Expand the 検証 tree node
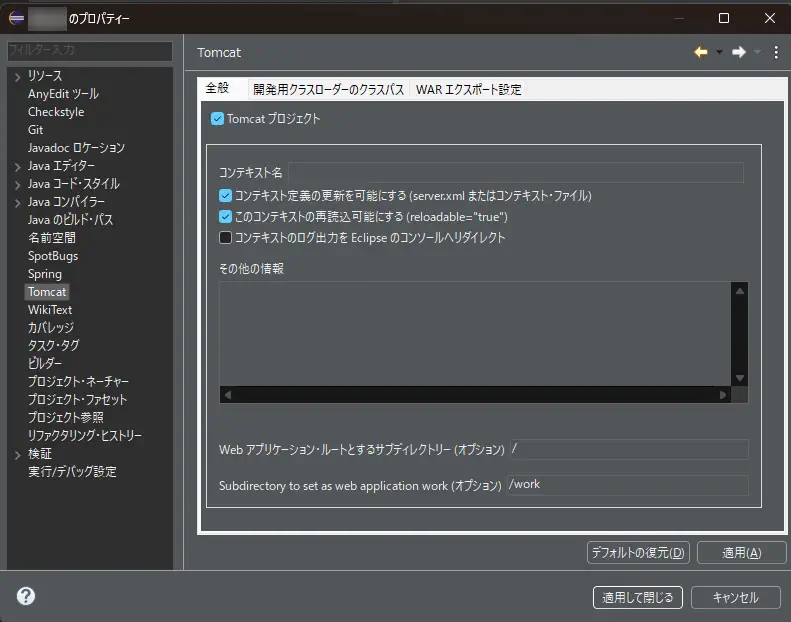This screenshot has width=791, height=622. 18,455
